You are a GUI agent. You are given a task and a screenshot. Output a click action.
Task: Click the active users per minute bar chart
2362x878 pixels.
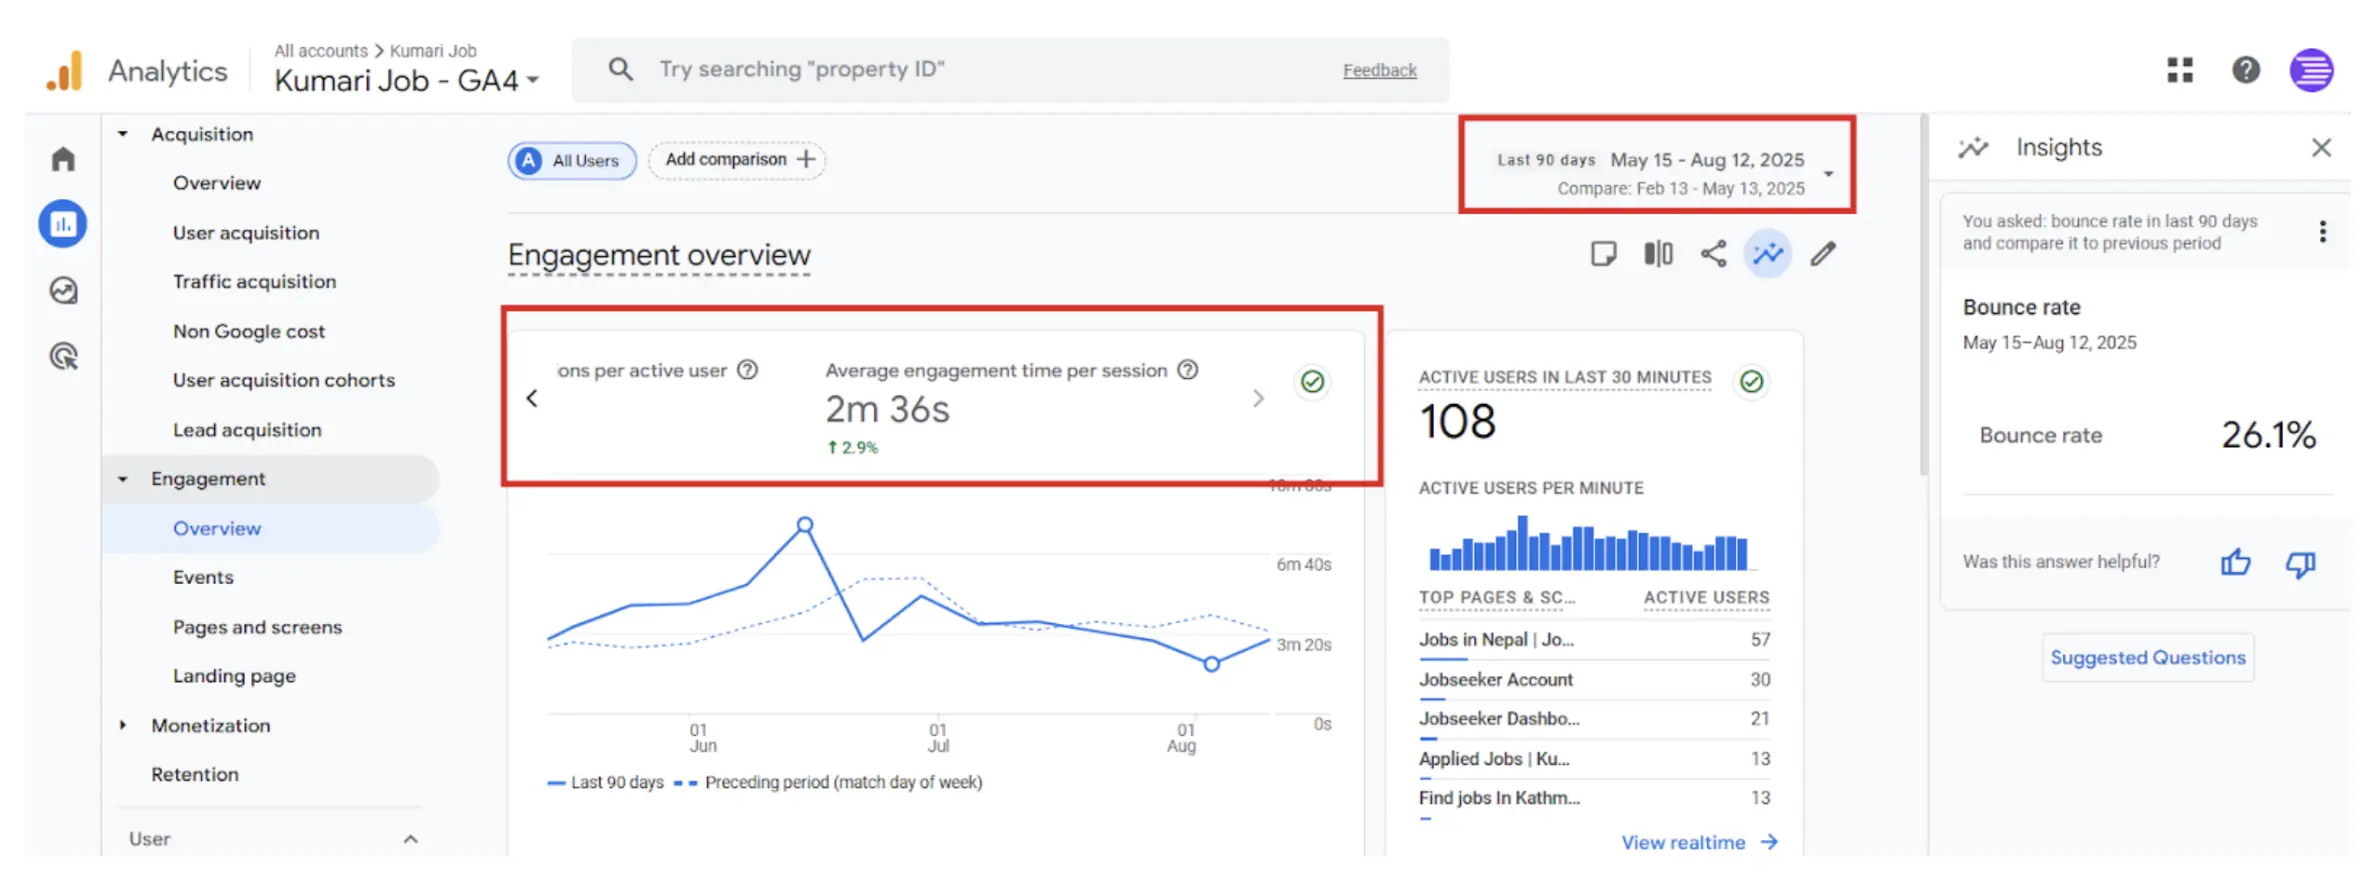(x=1588, y=543)
